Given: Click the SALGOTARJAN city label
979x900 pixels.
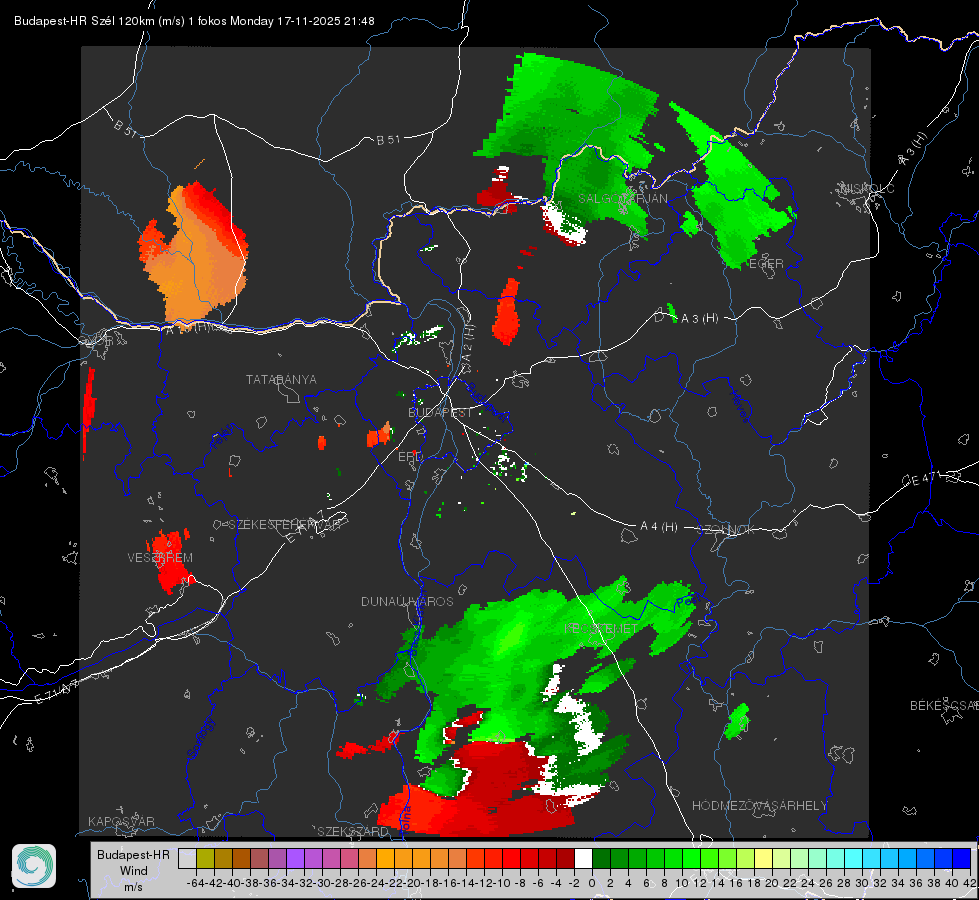Looking at the screenshot, I should [x=622, y=199].
